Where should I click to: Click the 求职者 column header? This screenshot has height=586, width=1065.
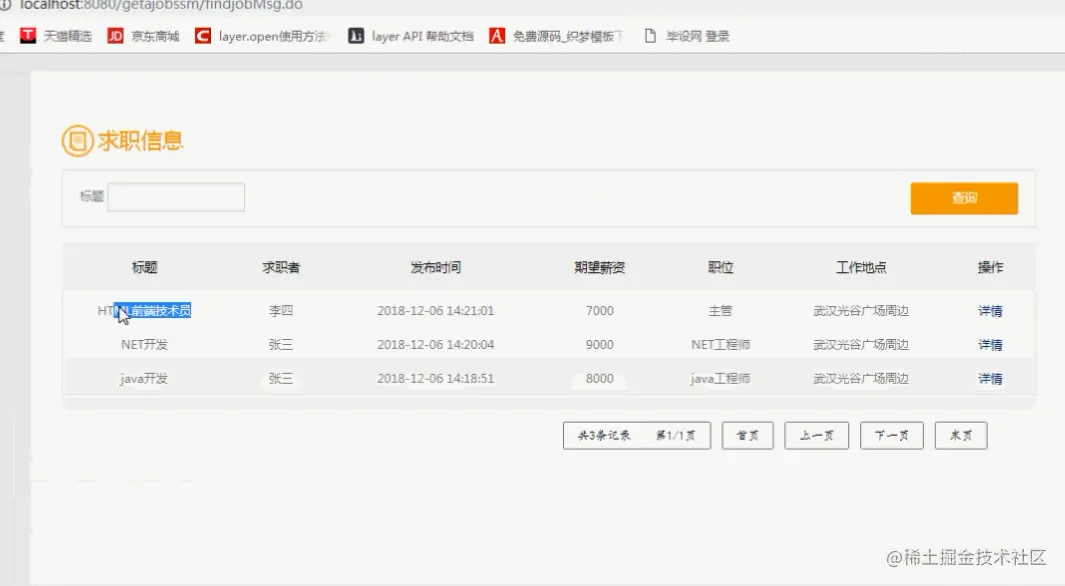[281, 268]
